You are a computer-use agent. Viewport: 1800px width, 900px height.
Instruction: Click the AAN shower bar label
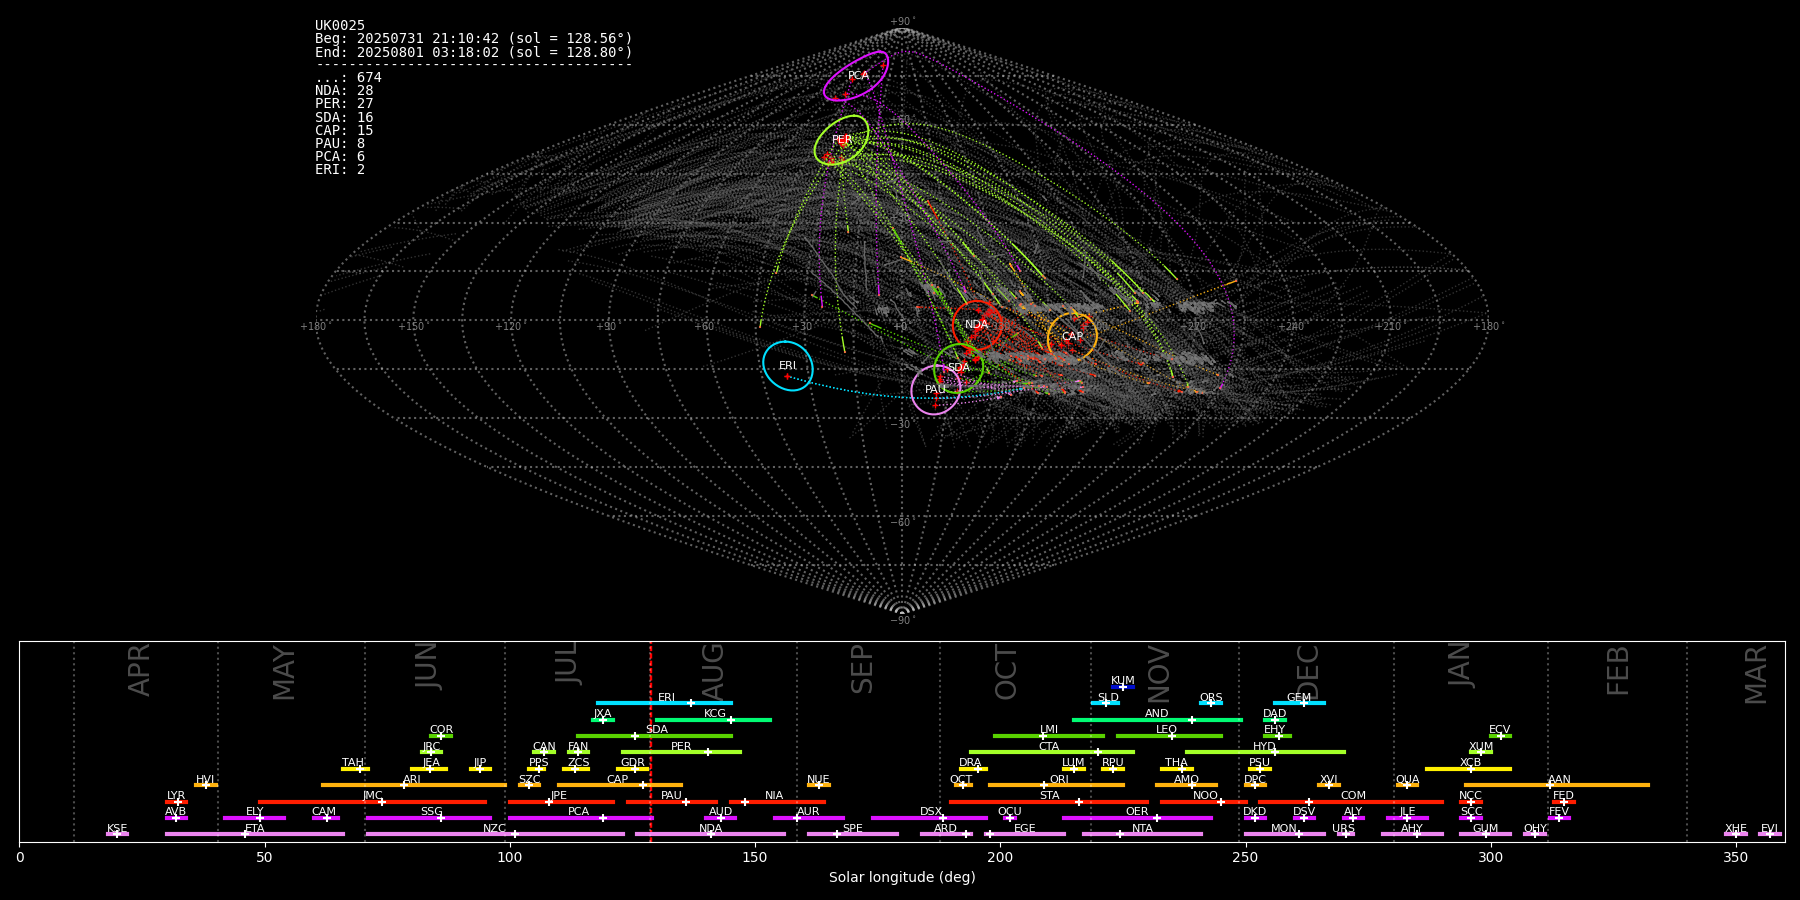tap(1559, 780)
